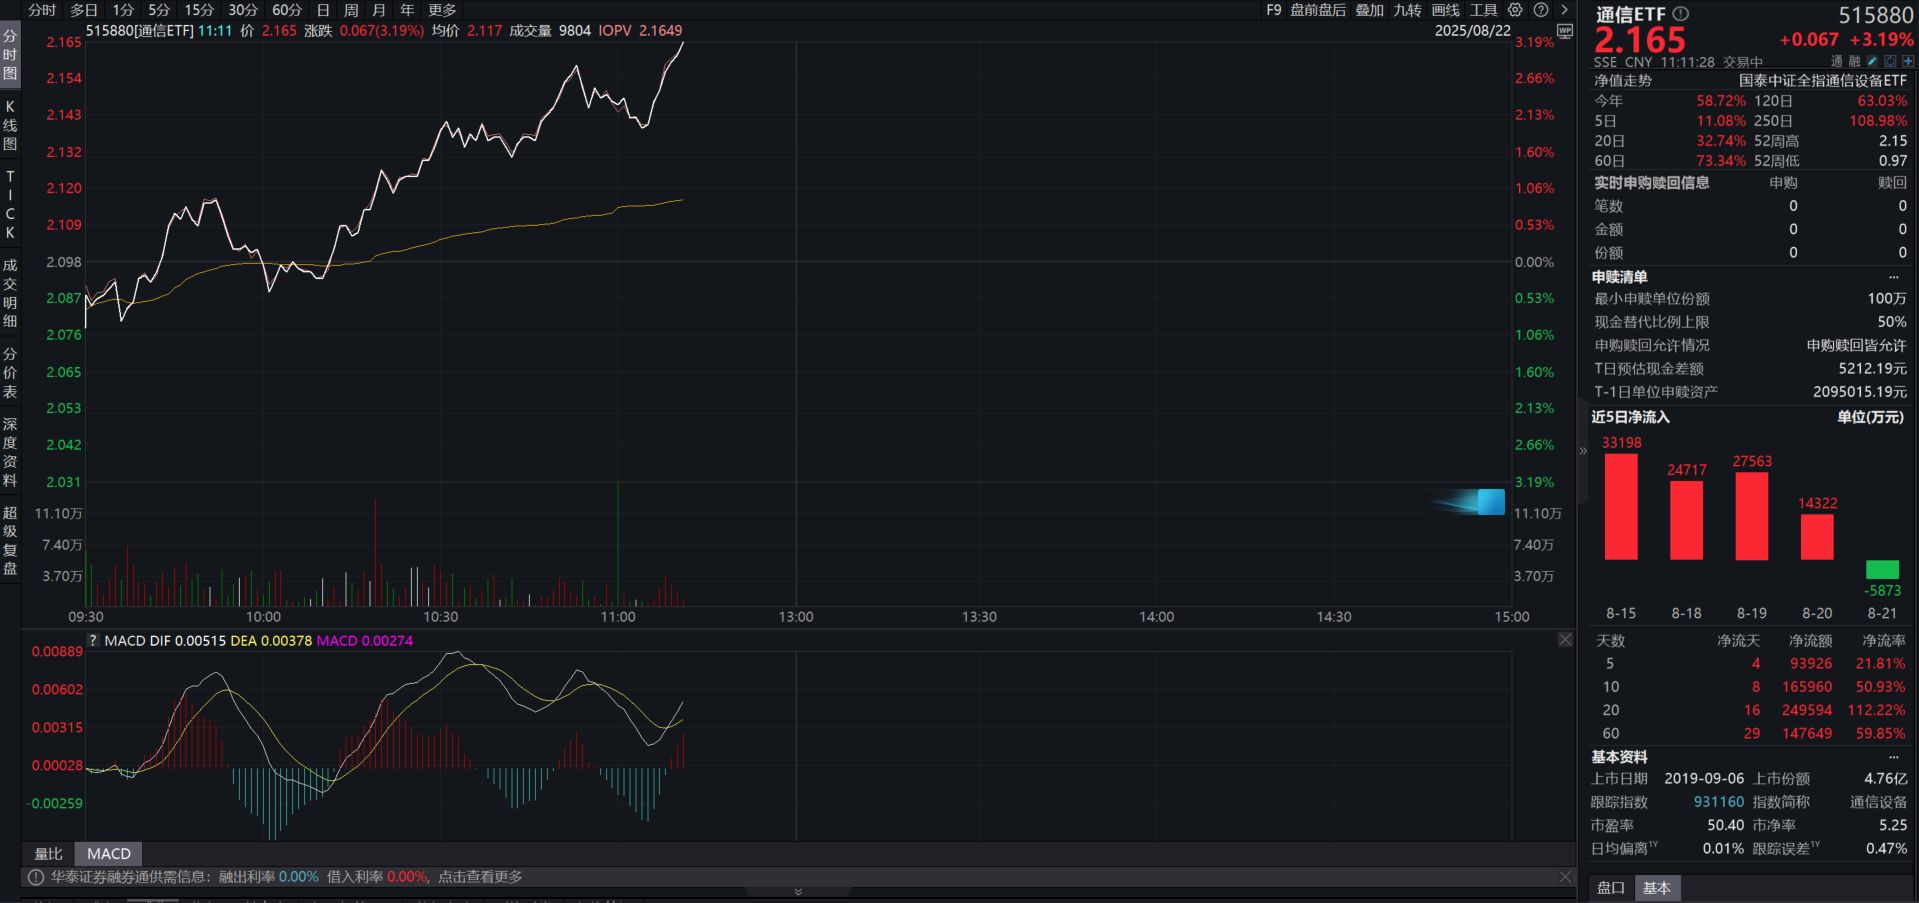Toggle the 叠加 overlay option
The width and height of the screenshot is (1919, 903).
pos(1369,10)
